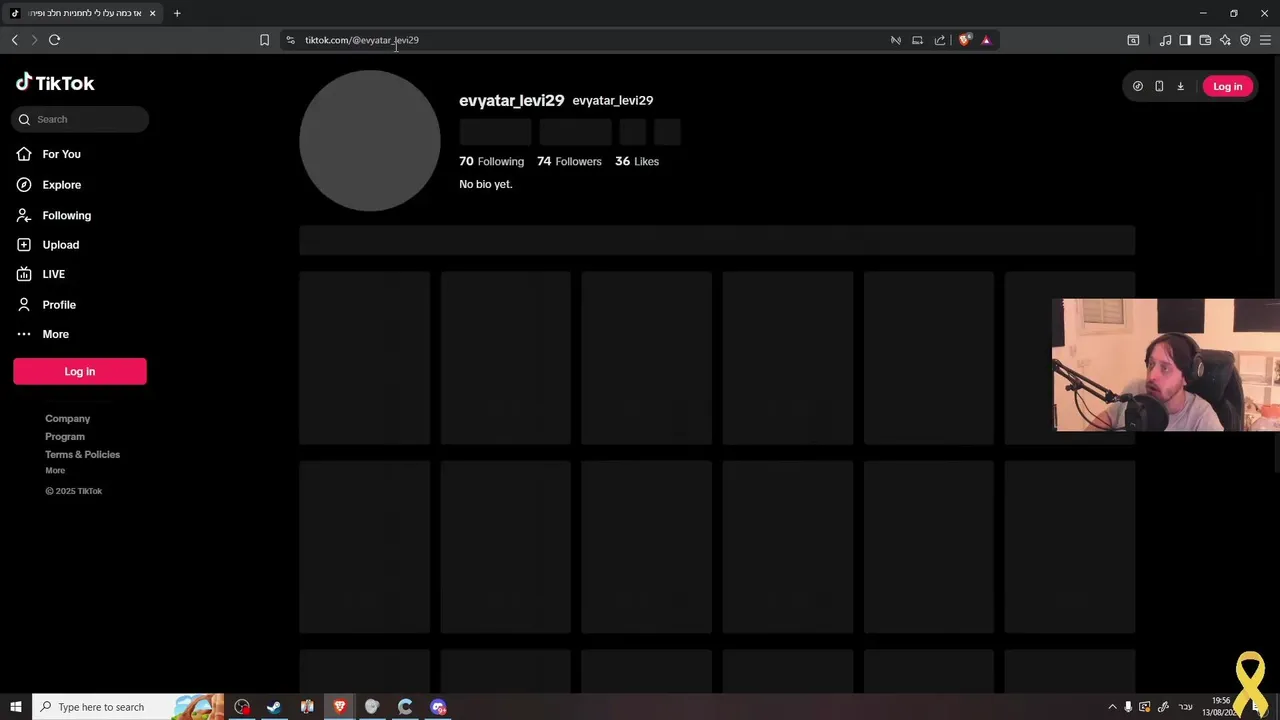Reload the page with the refresh icon
The image size is (1280, 720).
54,40
